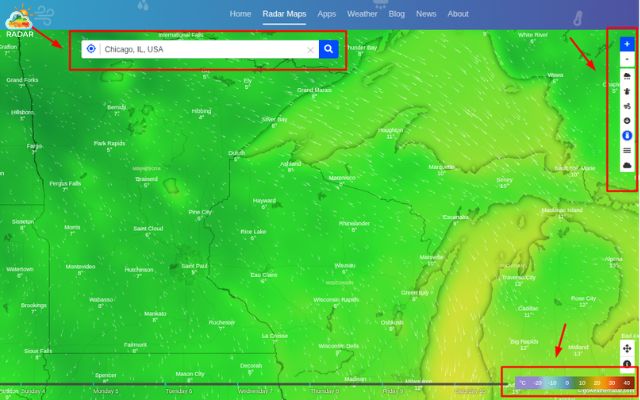The image size is (640, 400).
Task: Open the News page
Action: [426, 14]
